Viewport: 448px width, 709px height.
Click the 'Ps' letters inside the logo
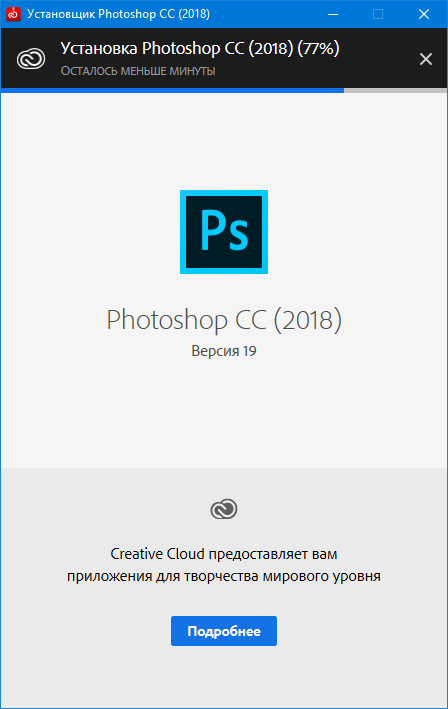(224, 231)
